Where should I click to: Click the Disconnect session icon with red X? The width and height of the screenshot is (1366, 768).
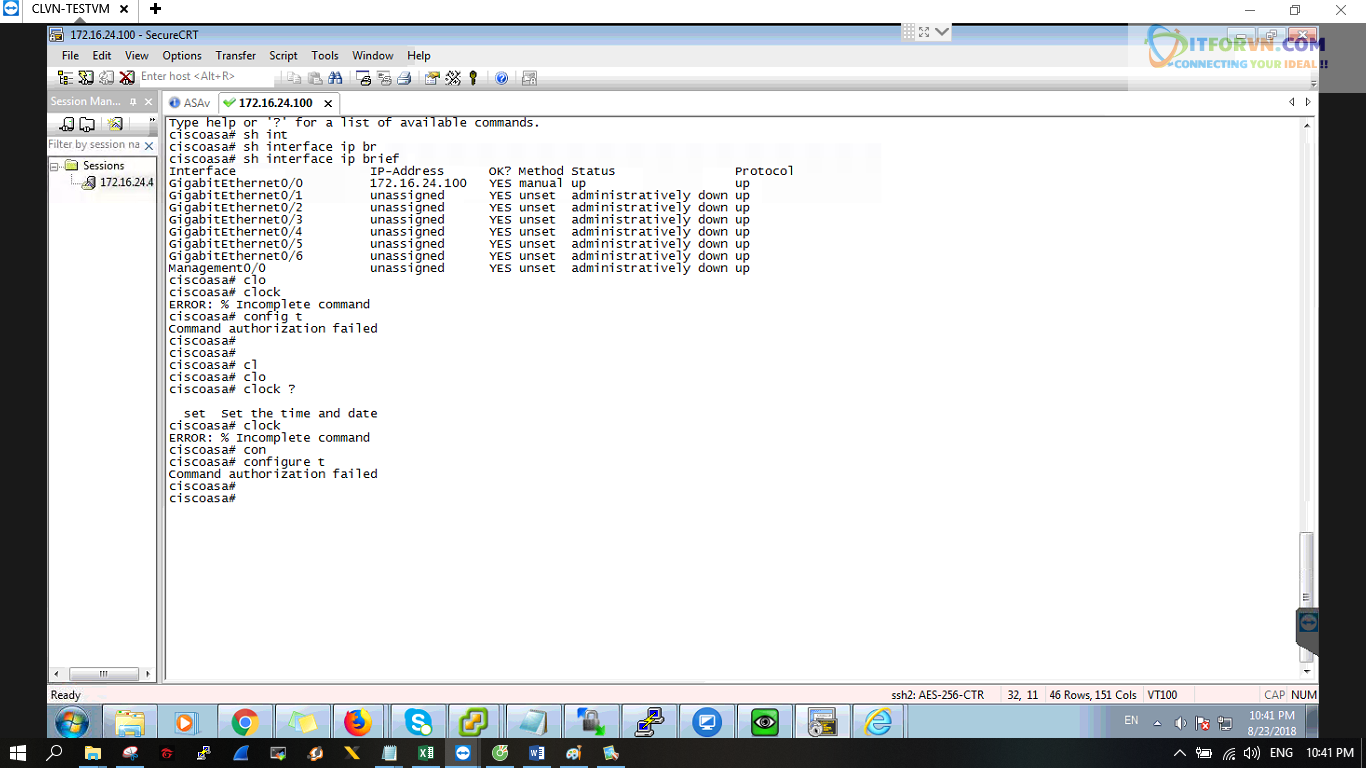pyautogui.click(x=127, y=77)
